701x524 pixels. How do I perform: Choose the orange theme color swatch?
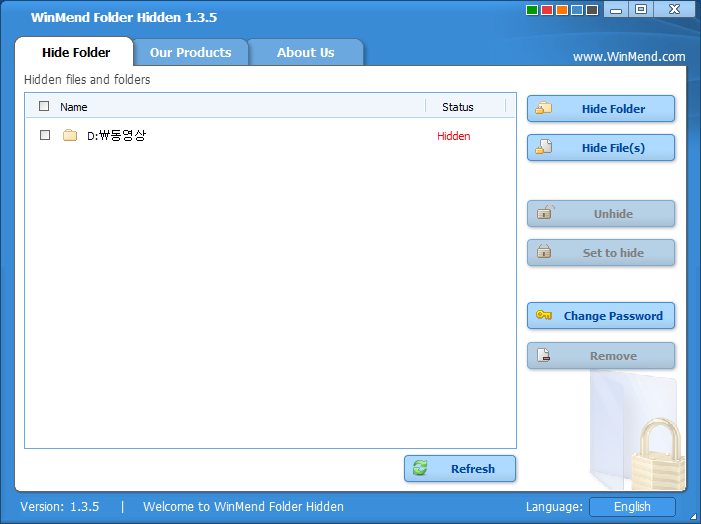click(562, 10)
